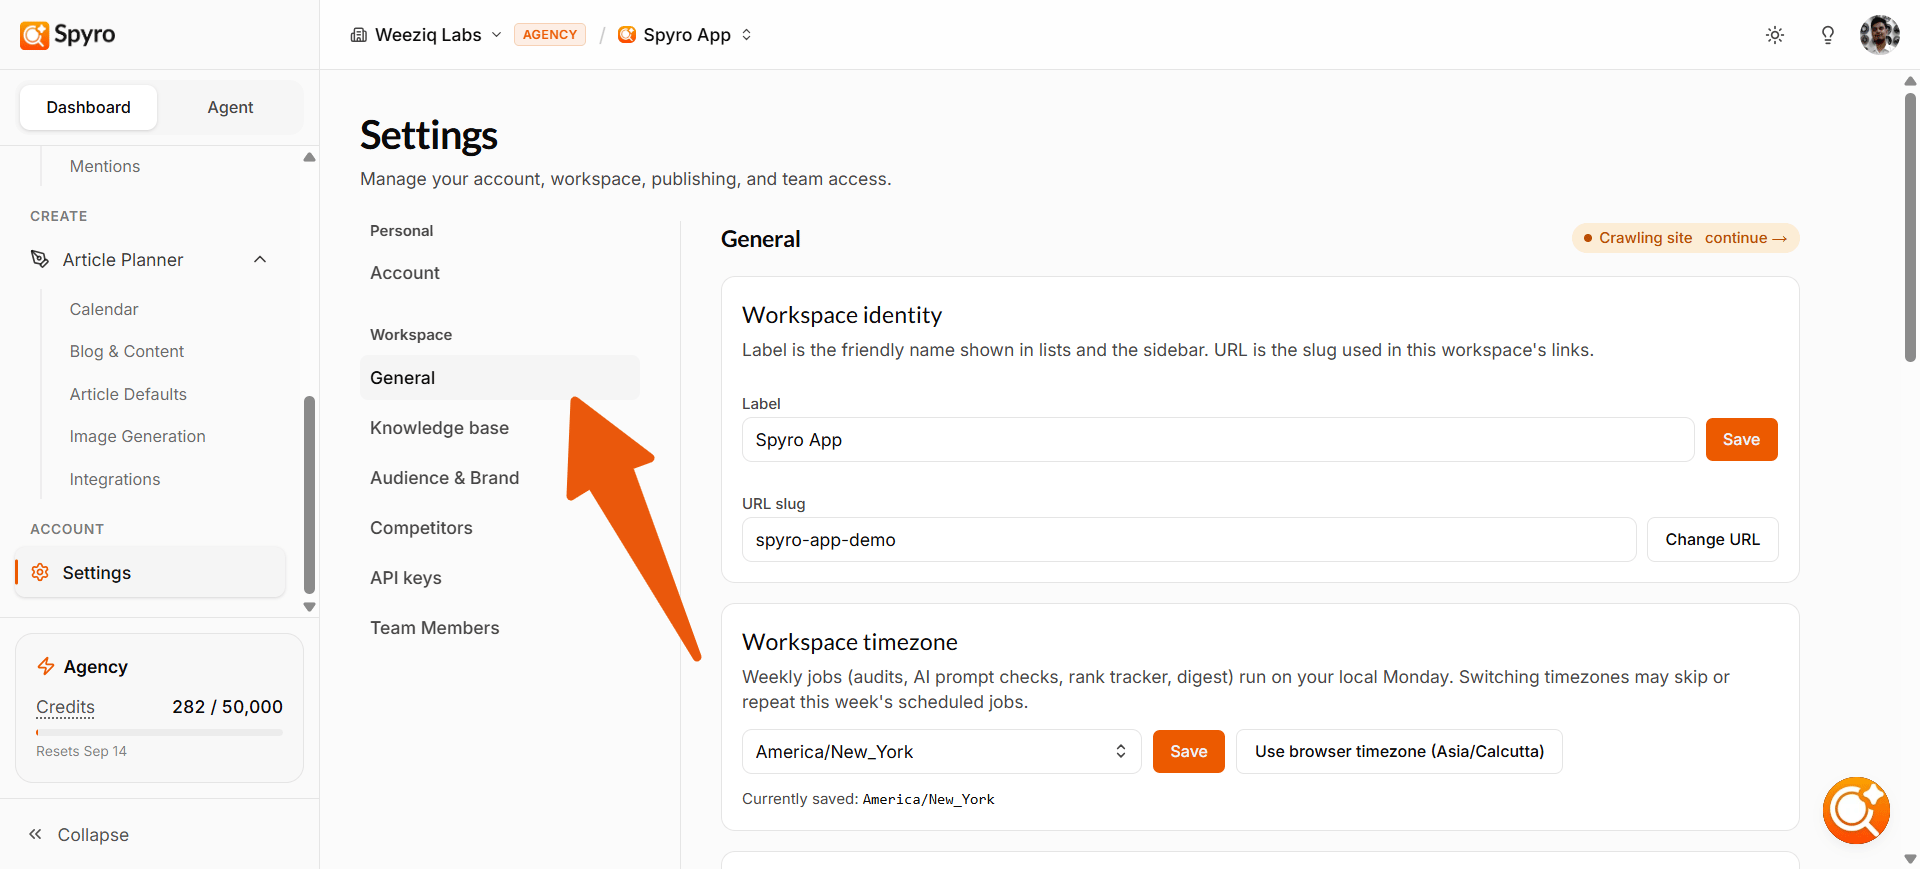The width and height of the screenshot is (1920, 869).
Task: Open Blog & Content page
Action: coord(127,351)
